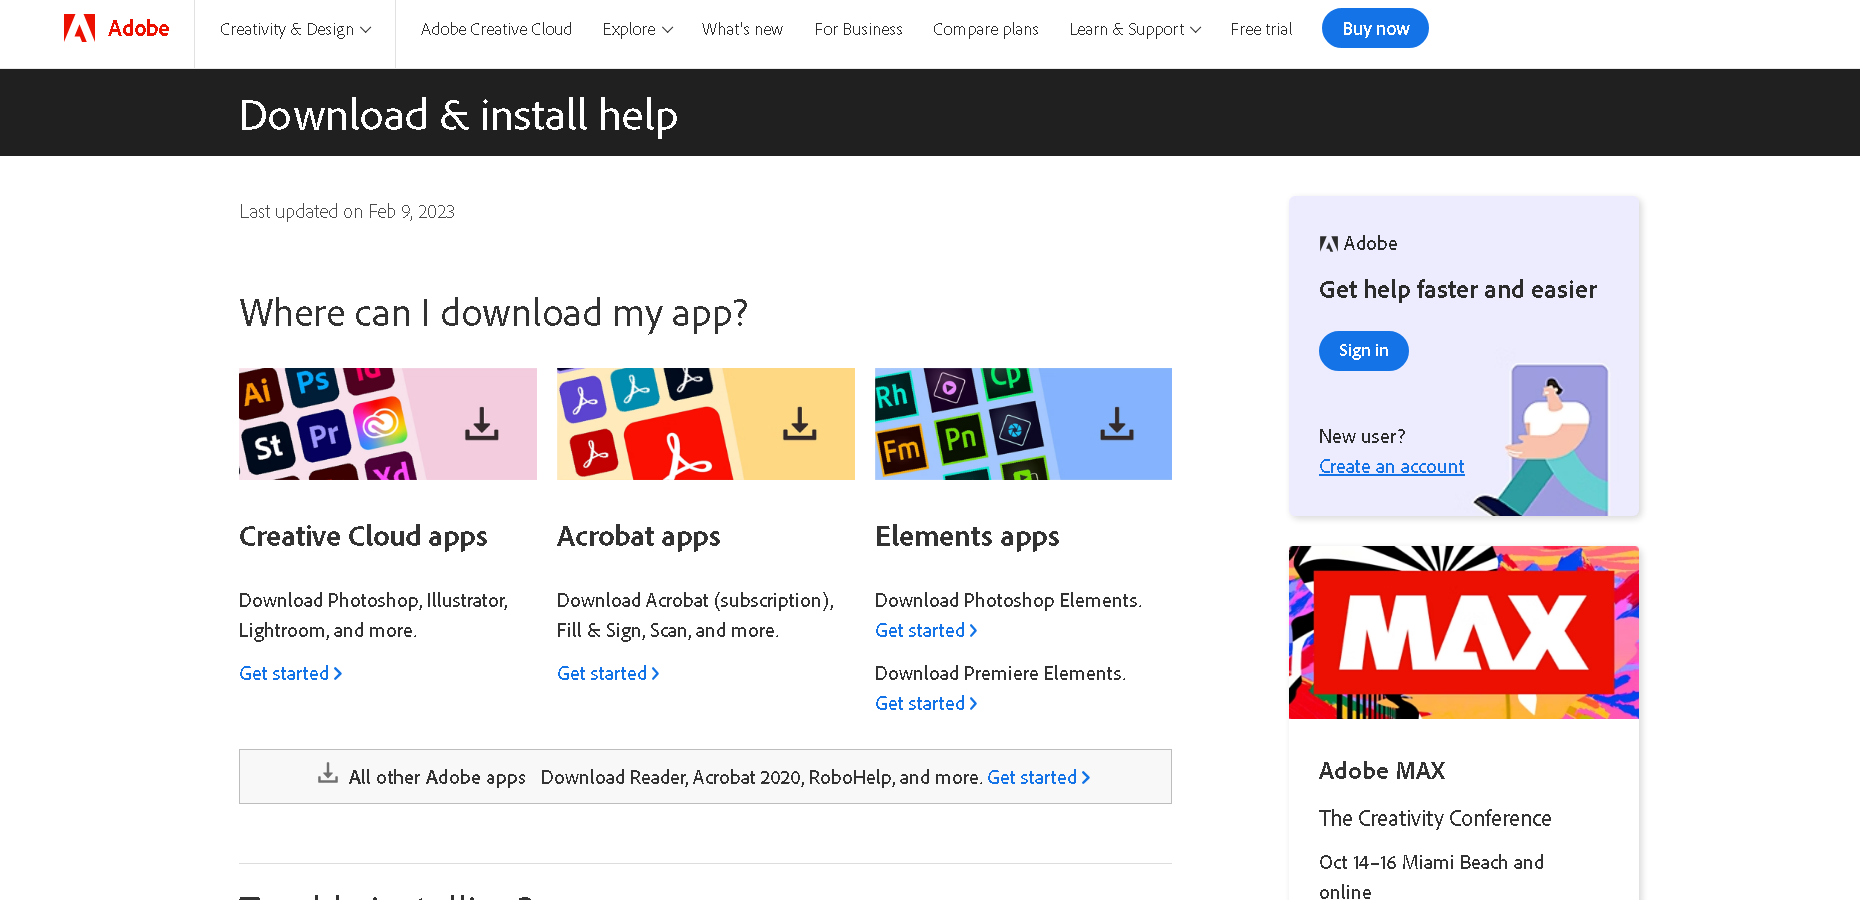Click the download icon on Creative Cloud banner
Image resolution: width=1860 pixels, height=900 pixels.
pos(481,424)
